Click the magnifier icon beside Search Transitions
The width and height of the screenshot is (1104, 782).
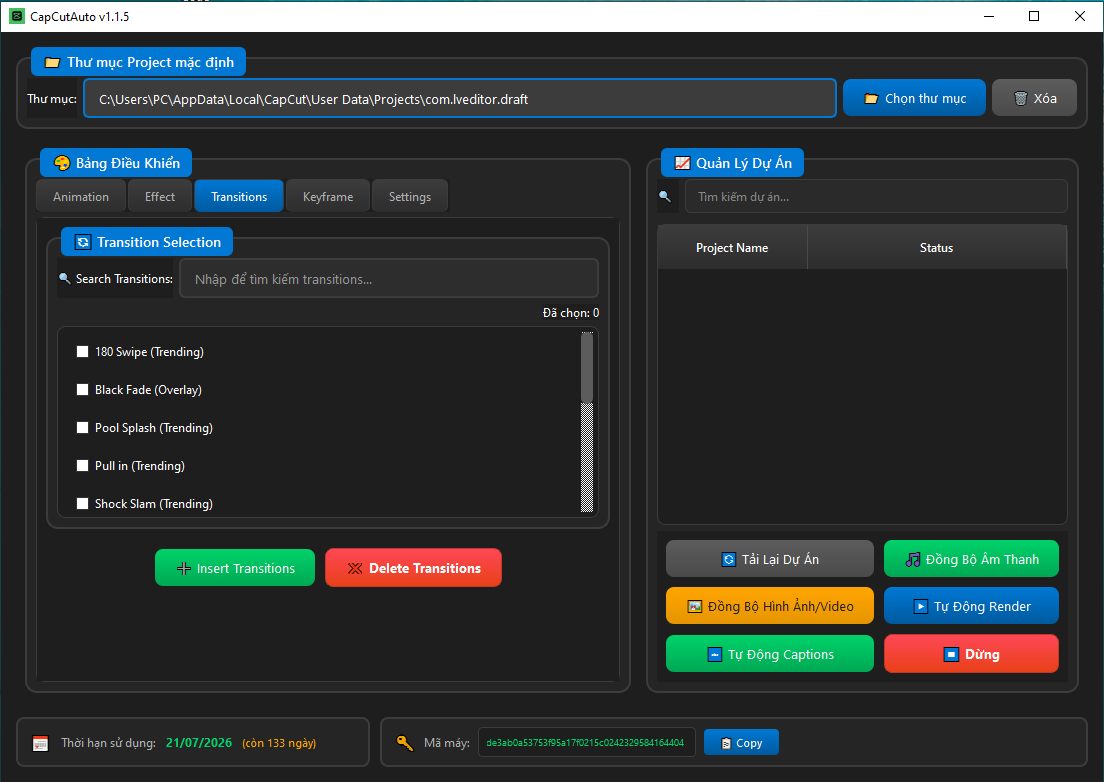pyautogui.click(x=65, y=278)
